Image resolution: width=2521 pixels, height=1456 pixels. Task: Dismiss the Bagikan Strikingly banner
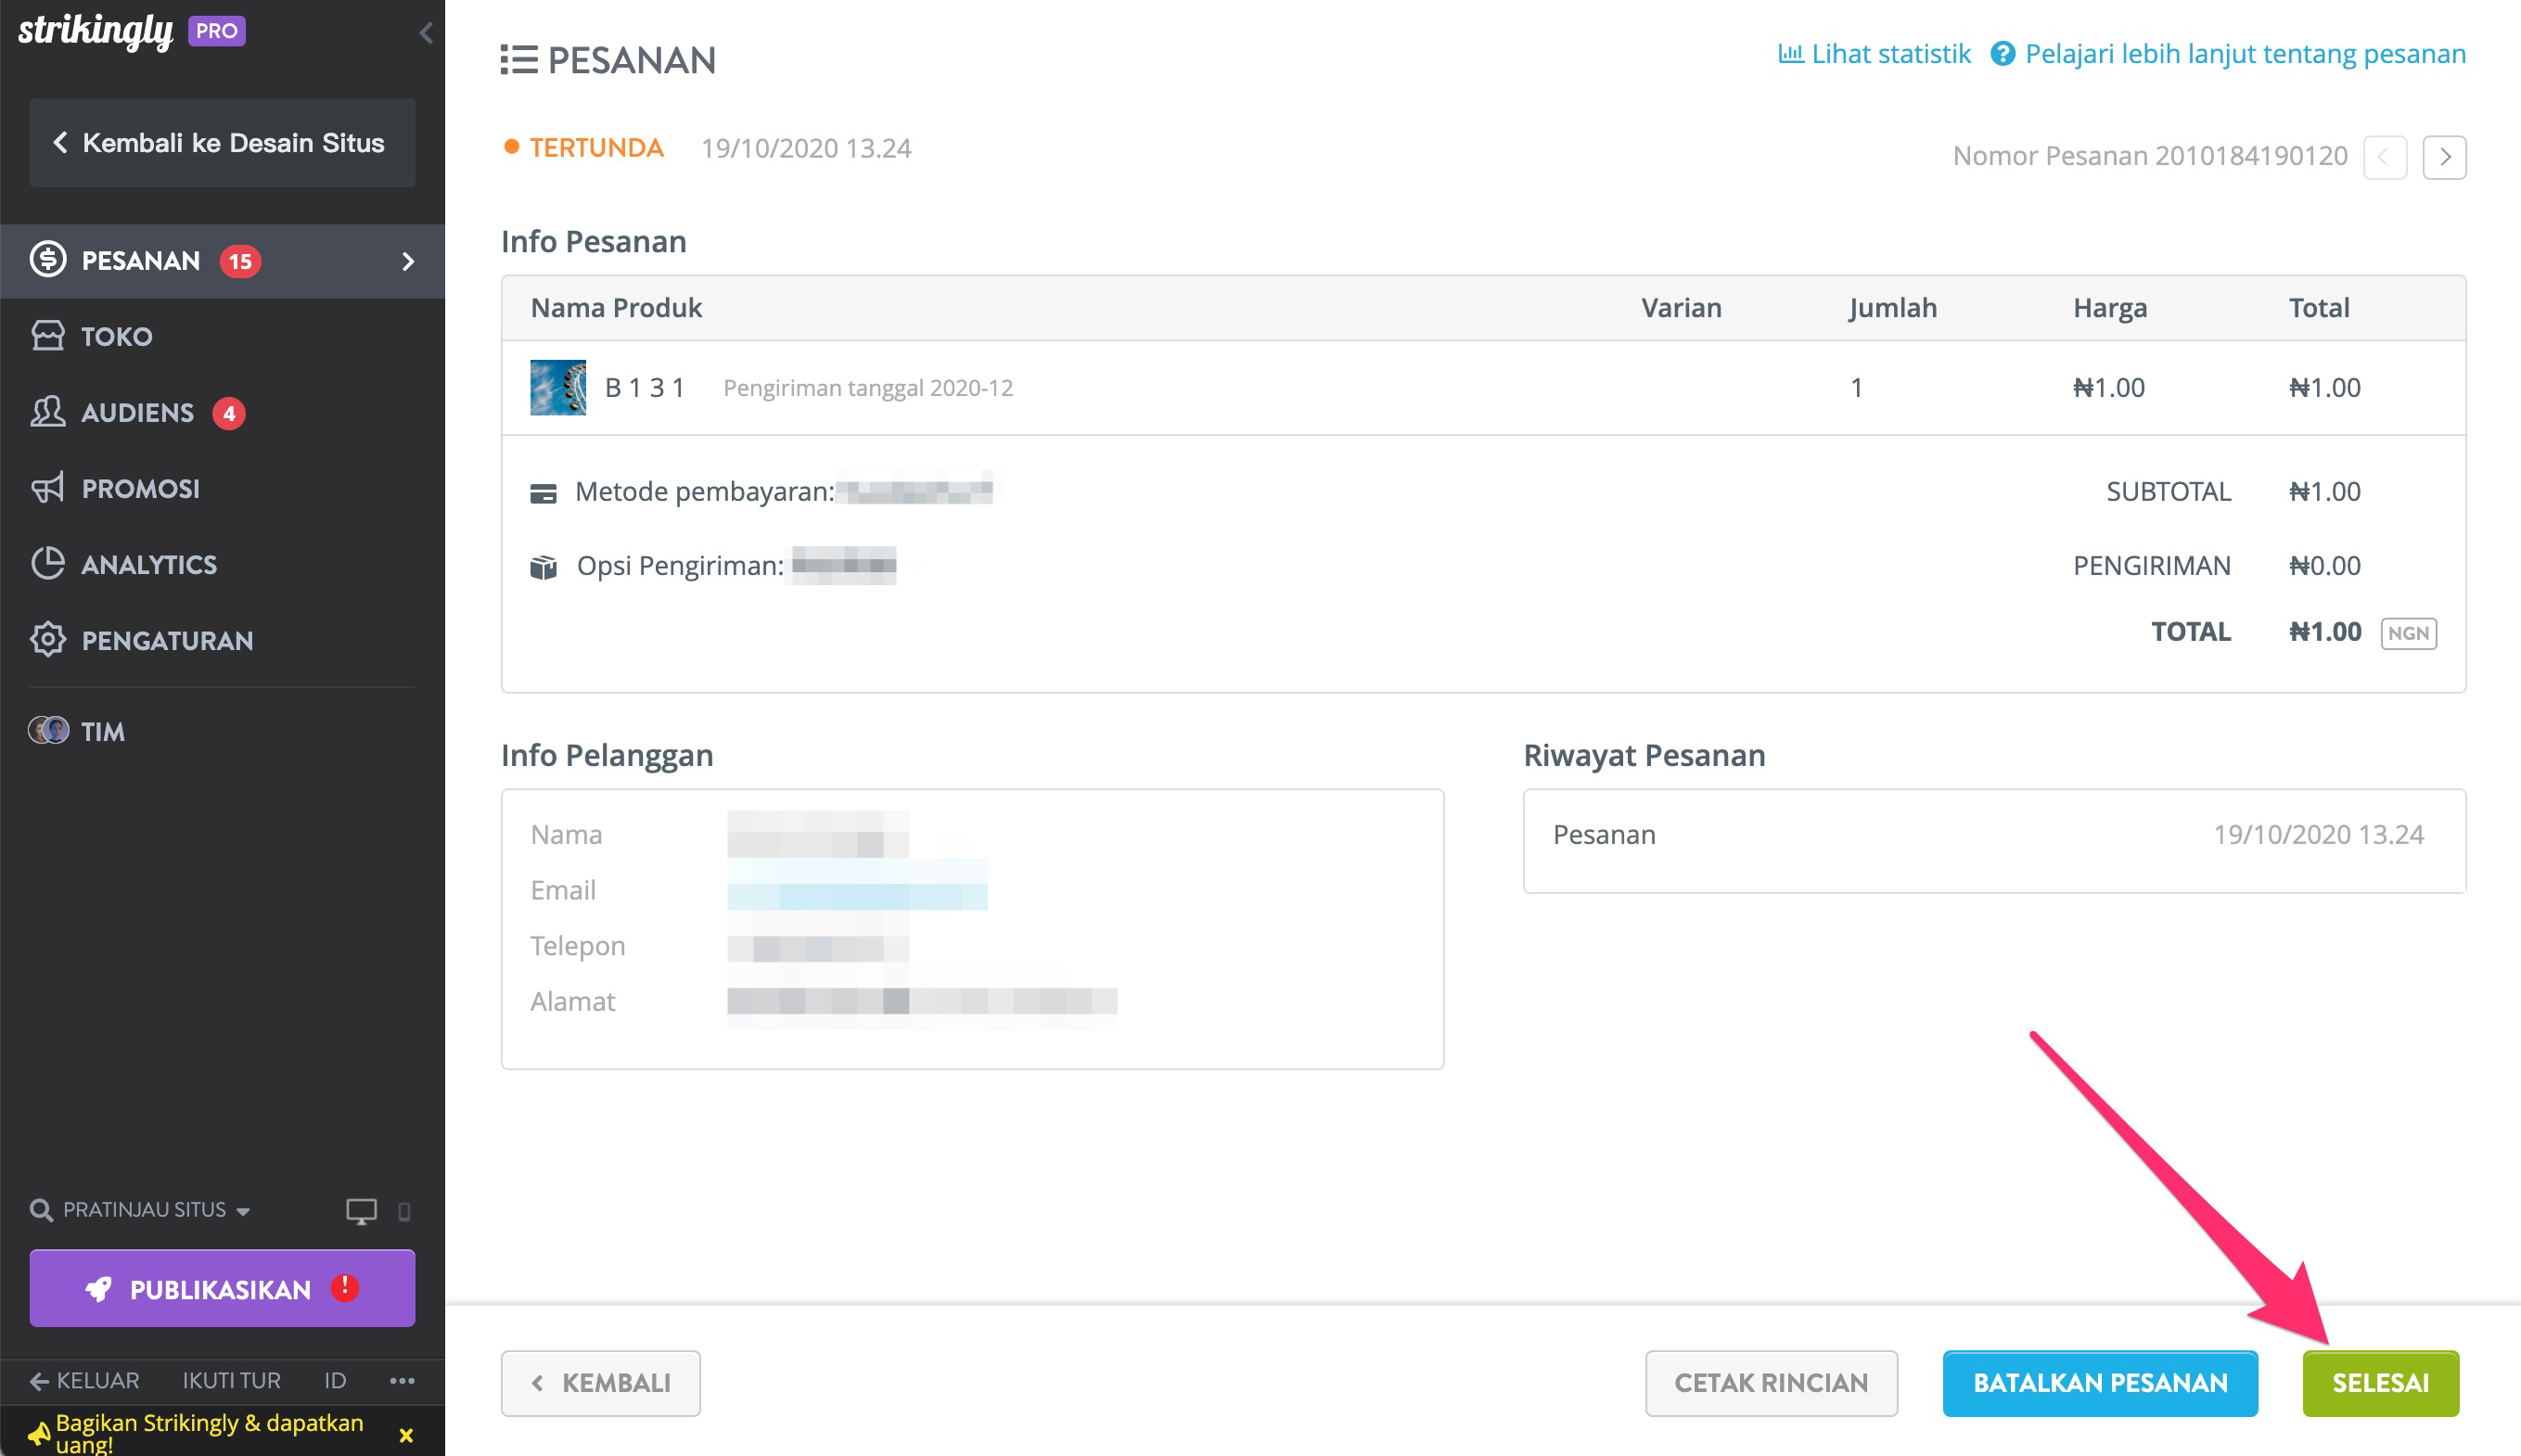(x=406, y=1436)
